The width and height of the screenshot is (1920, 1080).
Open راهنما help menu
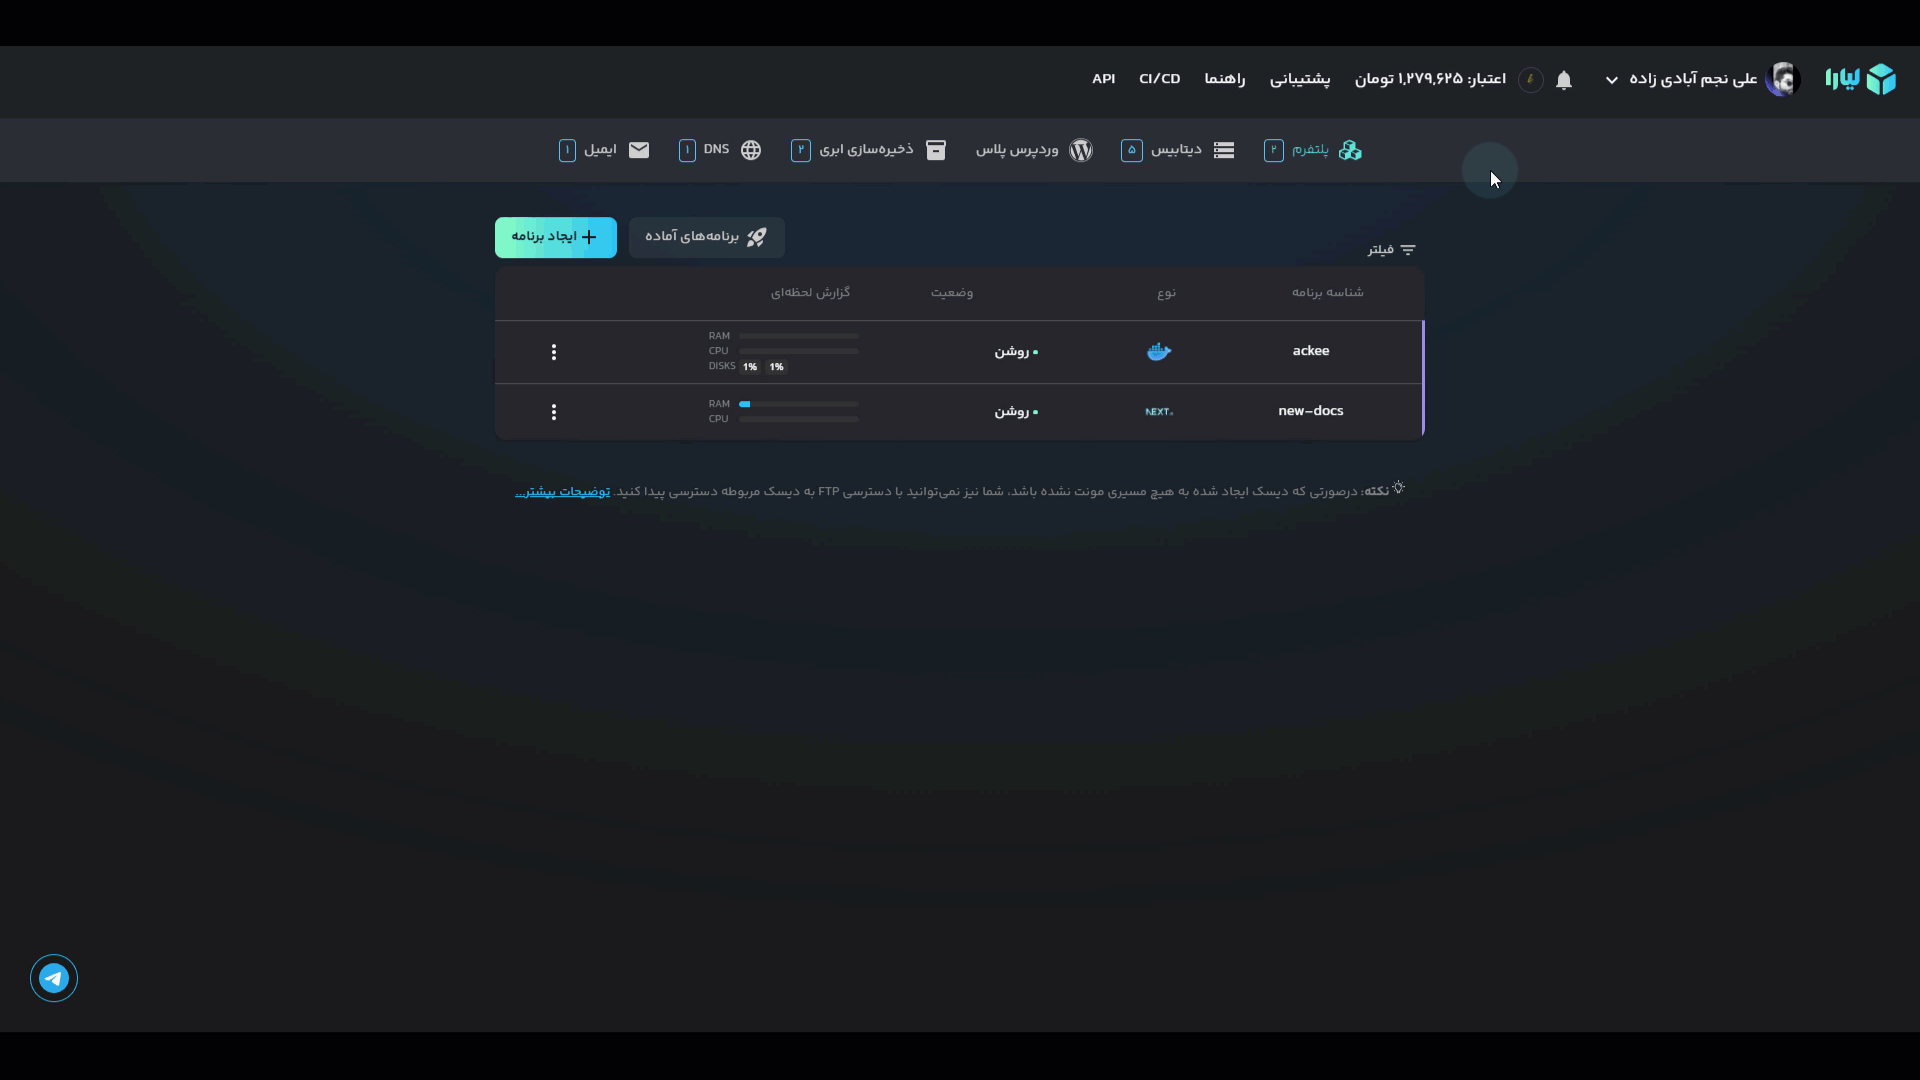(x=1225, y=79)
